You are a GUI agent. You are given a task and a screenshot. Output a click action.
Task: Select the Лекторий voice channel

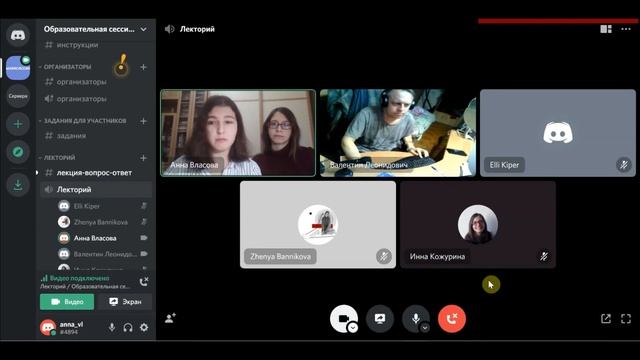96,189
